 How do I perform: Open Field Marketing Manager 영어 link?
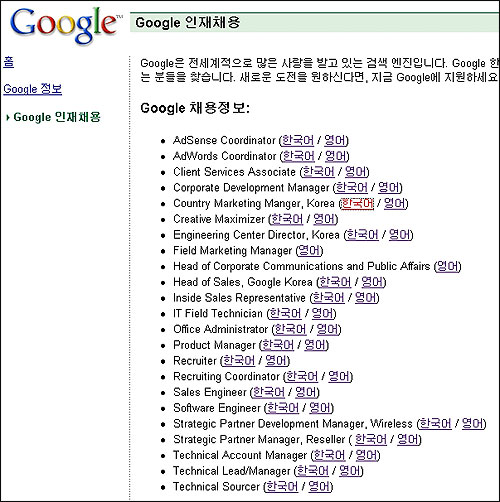[x=310, y=251]
